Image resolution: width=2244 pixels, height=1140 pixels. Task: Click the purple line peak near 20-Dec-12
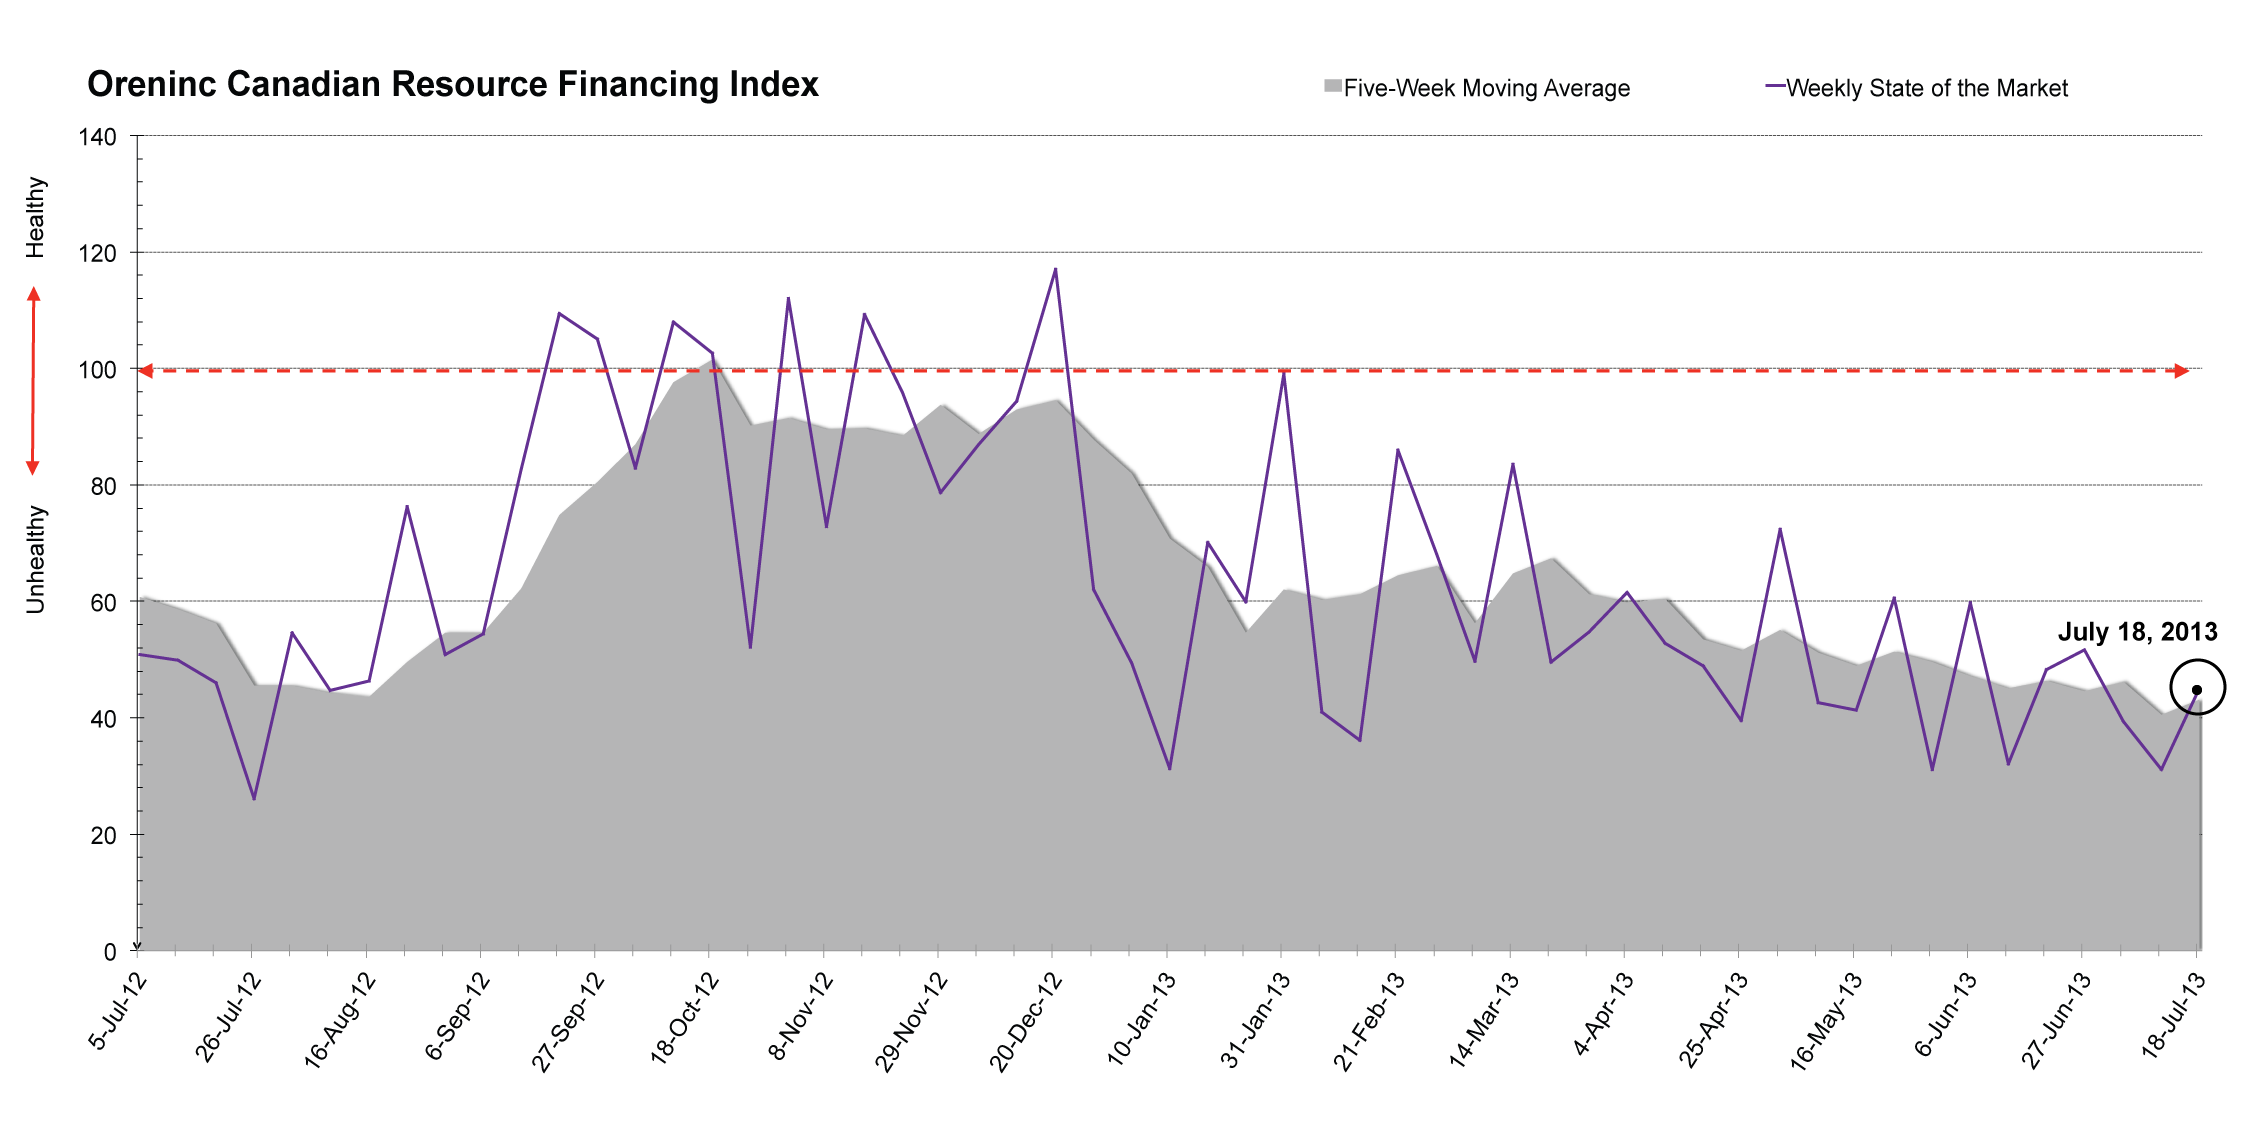point(1055,269)
